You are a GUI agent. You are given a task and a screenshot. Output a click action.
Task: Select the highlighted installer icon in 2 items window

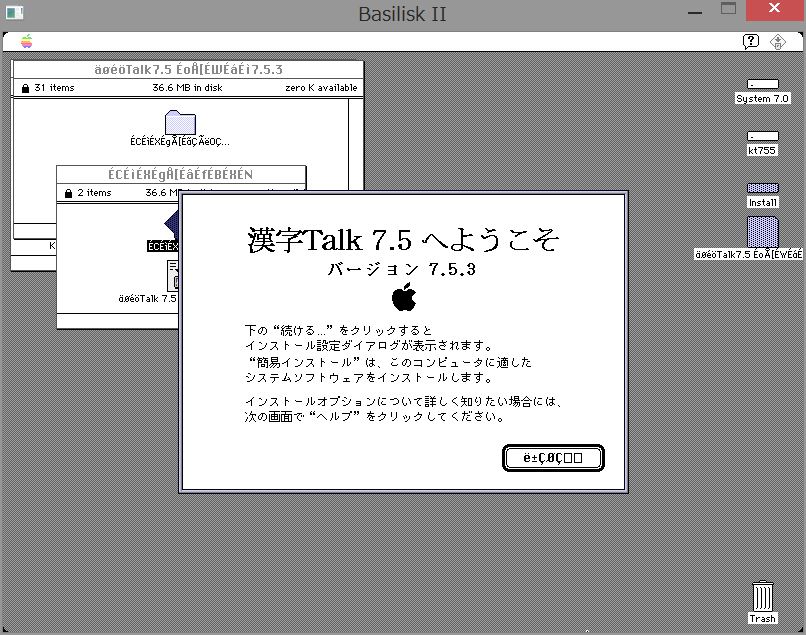coord(171,224)
